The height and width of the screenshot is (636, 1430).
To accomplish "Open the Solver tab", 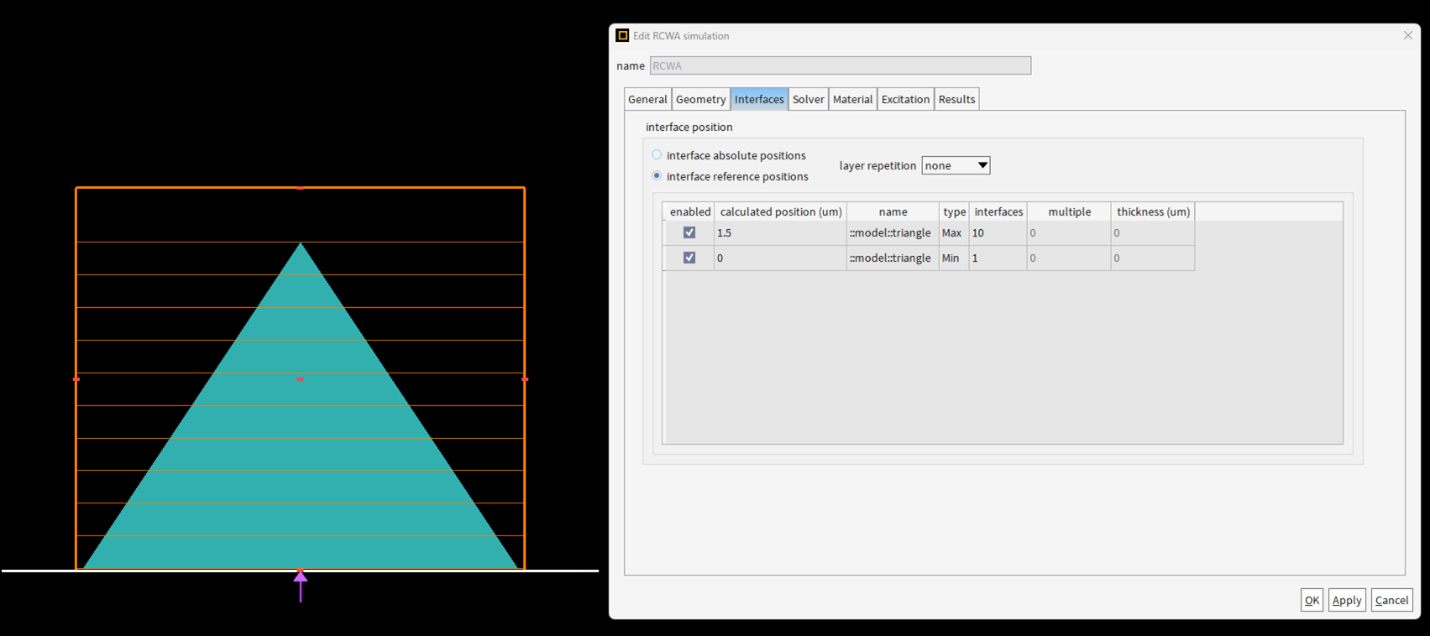I will (808, 99).
